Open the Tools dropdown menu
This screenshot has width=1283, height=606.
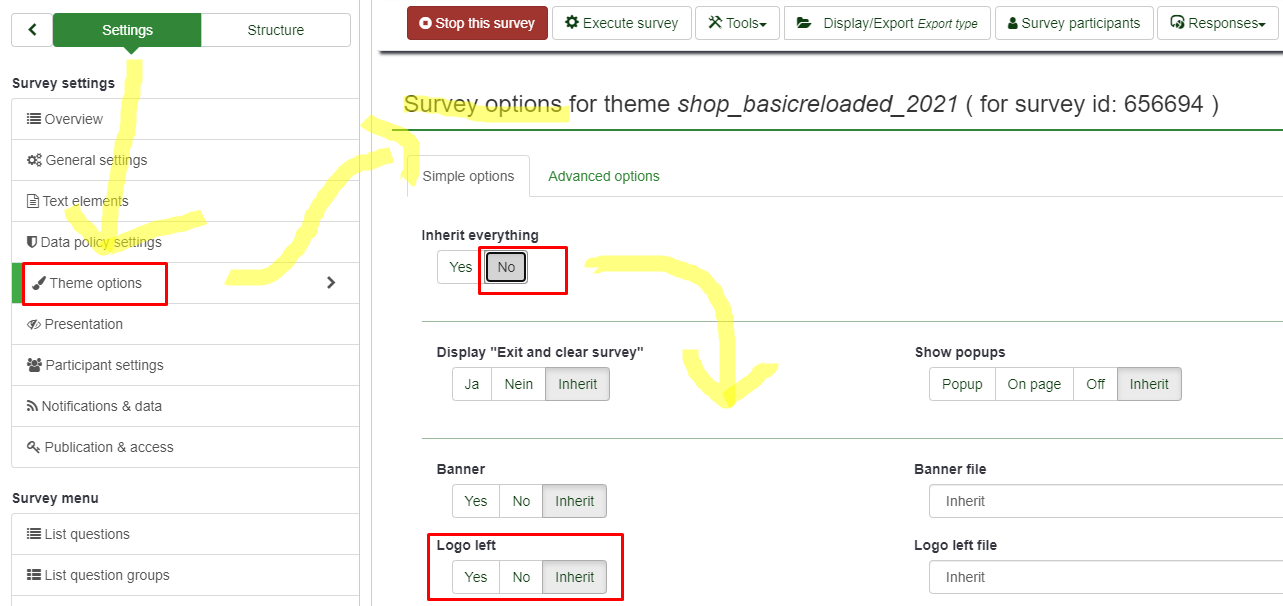737,22
